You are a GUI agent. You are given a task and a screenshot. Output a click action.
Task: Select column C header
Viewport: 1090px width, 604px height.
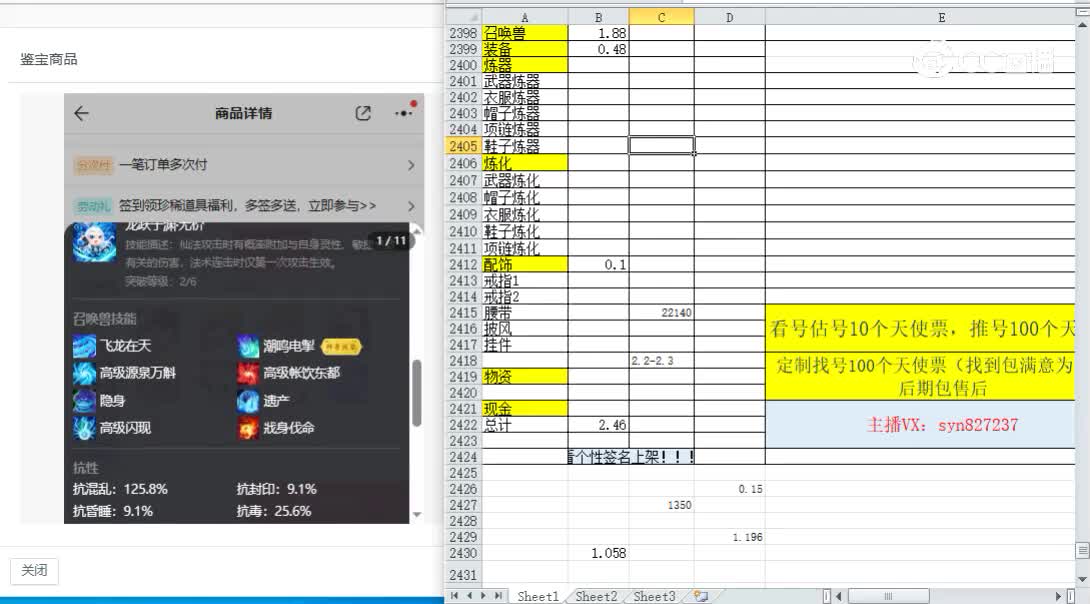661,17
